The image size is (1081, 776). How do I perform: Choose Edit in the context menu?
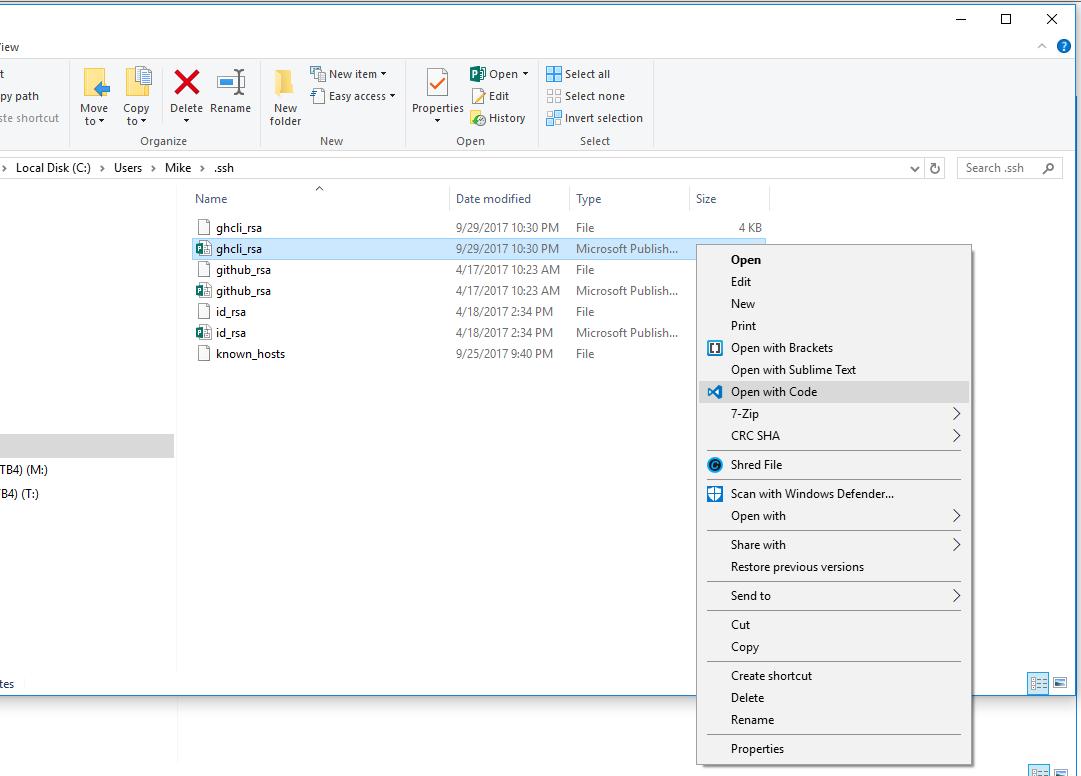click(834, 282)
